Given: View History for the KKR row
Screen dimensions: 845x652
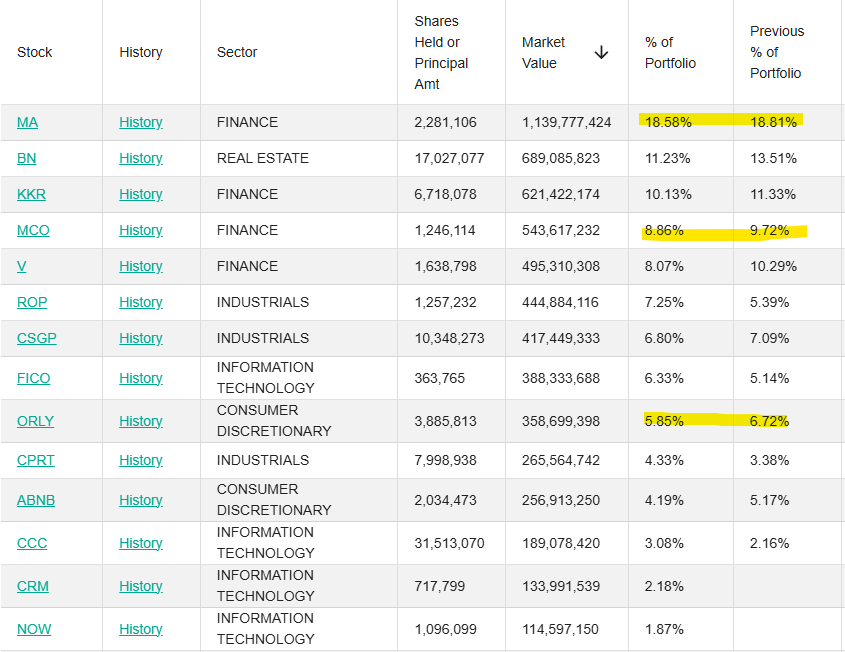Looking at the screenshot, I should click(x=141, y=195).
